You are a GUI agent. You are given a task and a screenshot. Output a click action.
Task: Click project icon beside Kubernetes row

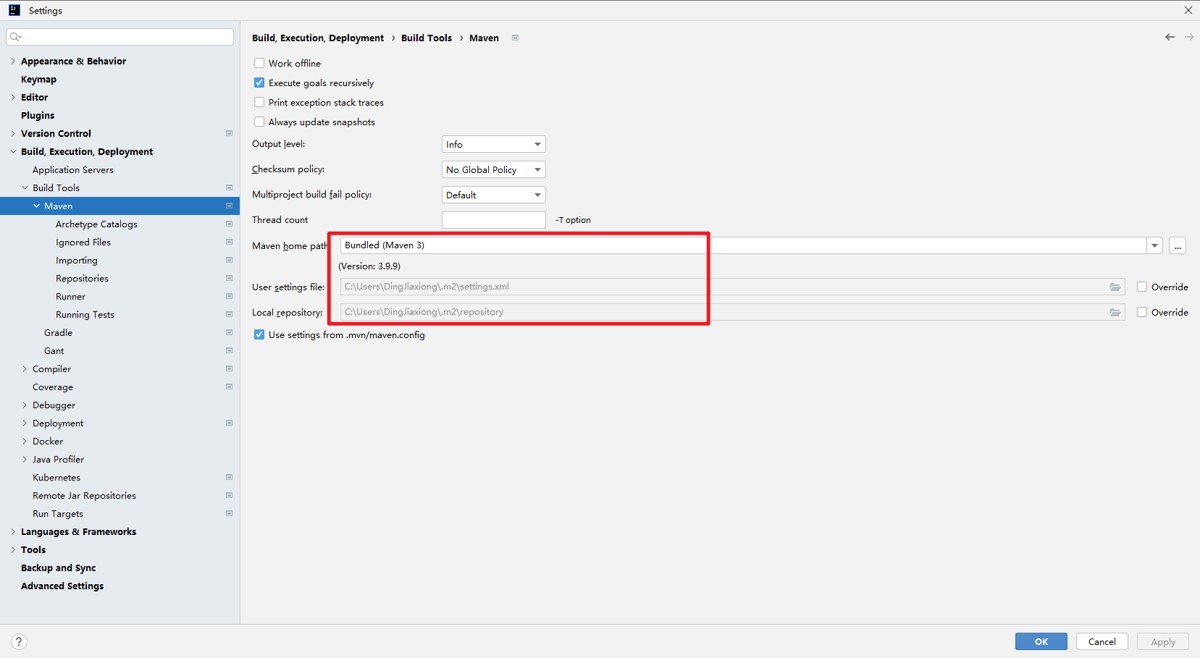tap(229, 477)
